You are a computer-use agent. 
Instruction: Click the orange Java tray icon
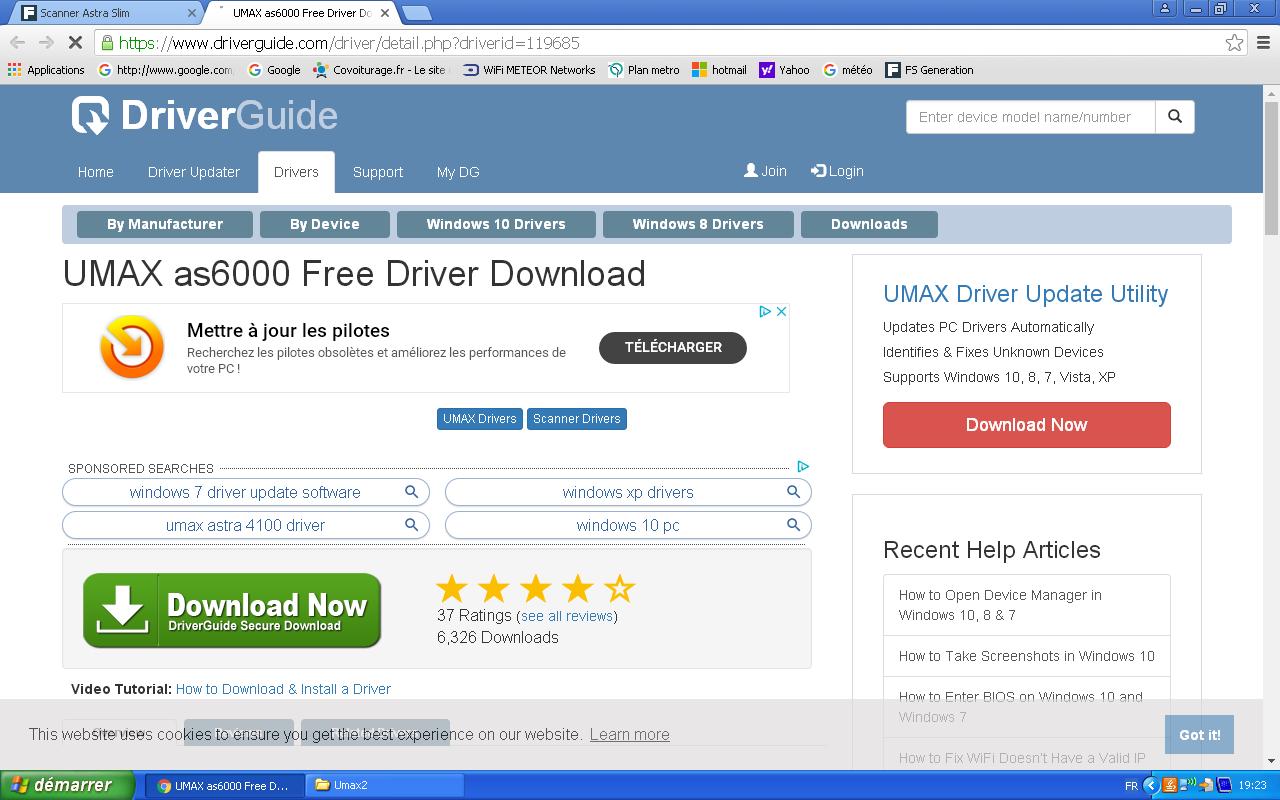(1169, 785)
